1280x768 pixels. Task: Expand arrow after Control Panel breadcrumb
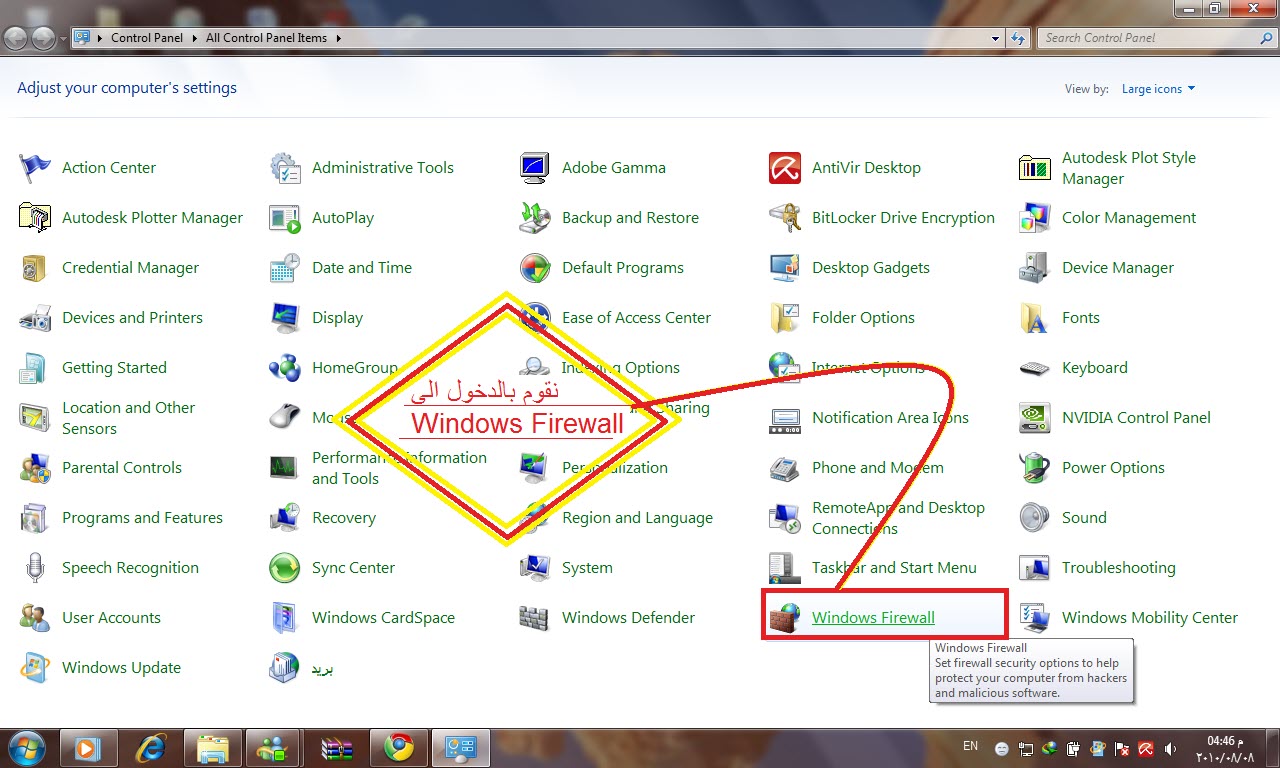point(197,38)
